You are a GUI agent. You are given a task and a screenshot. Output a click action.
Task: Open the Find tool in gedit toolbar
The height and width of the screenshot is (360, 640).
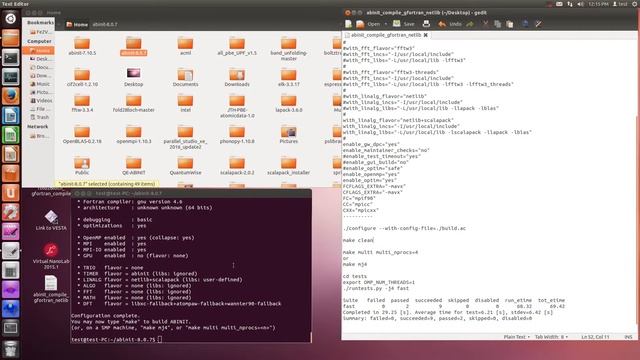click(x=525, y=24)
